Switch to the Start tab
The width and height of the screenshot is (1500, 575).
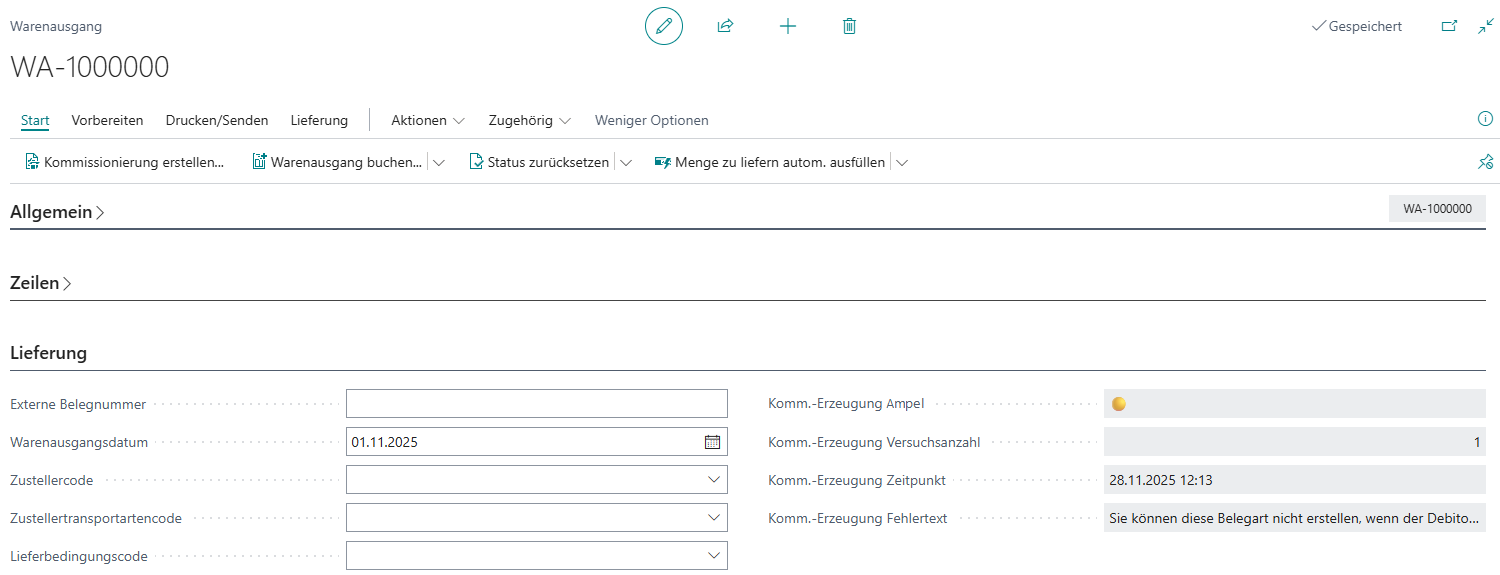tap(35, 120)
